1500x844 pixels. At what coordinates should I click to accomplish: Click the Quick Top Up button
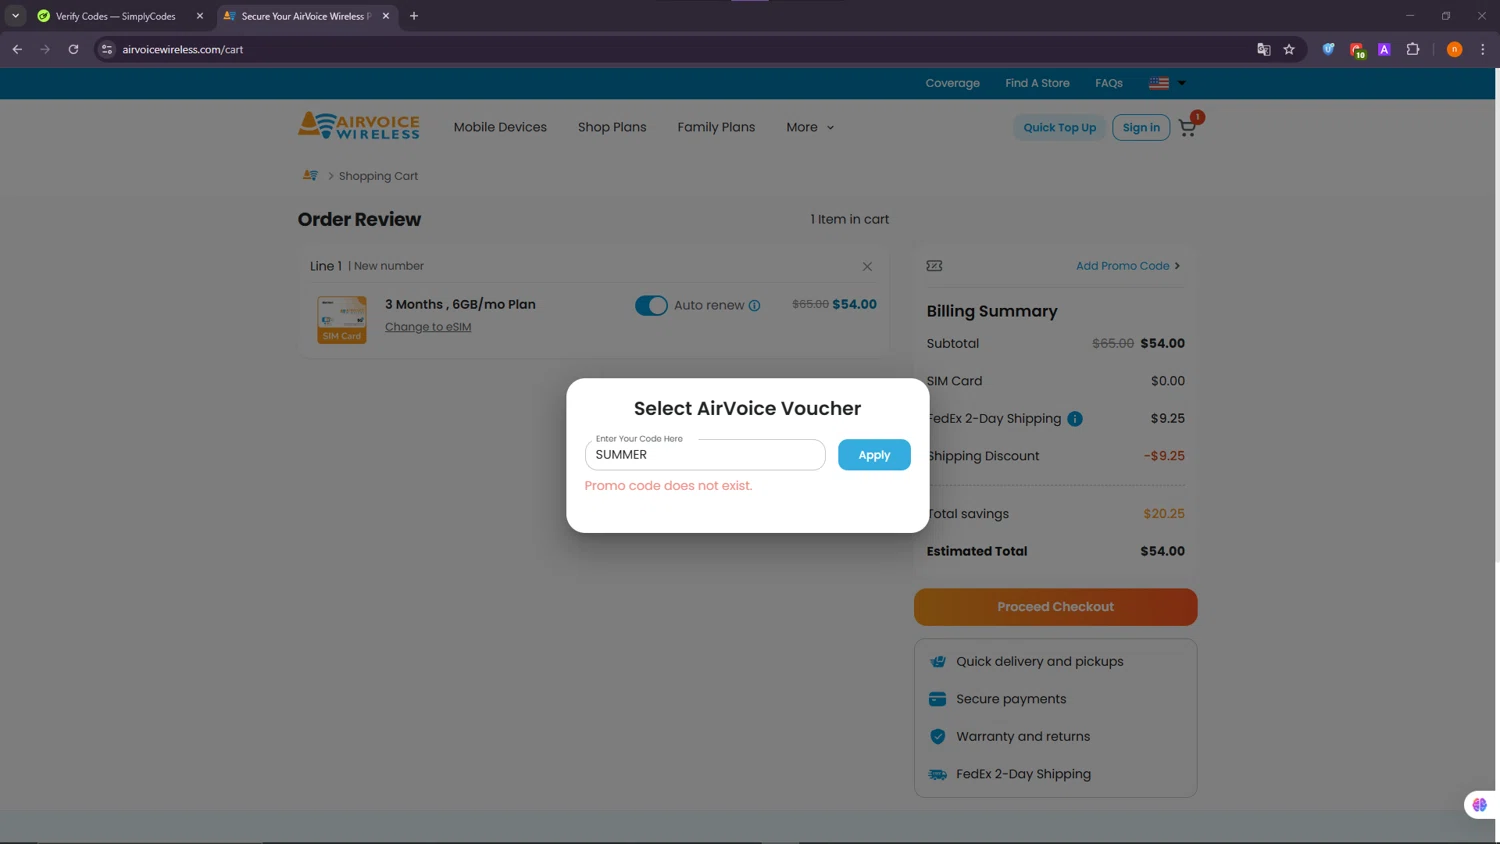click(x=1059, y=127)
